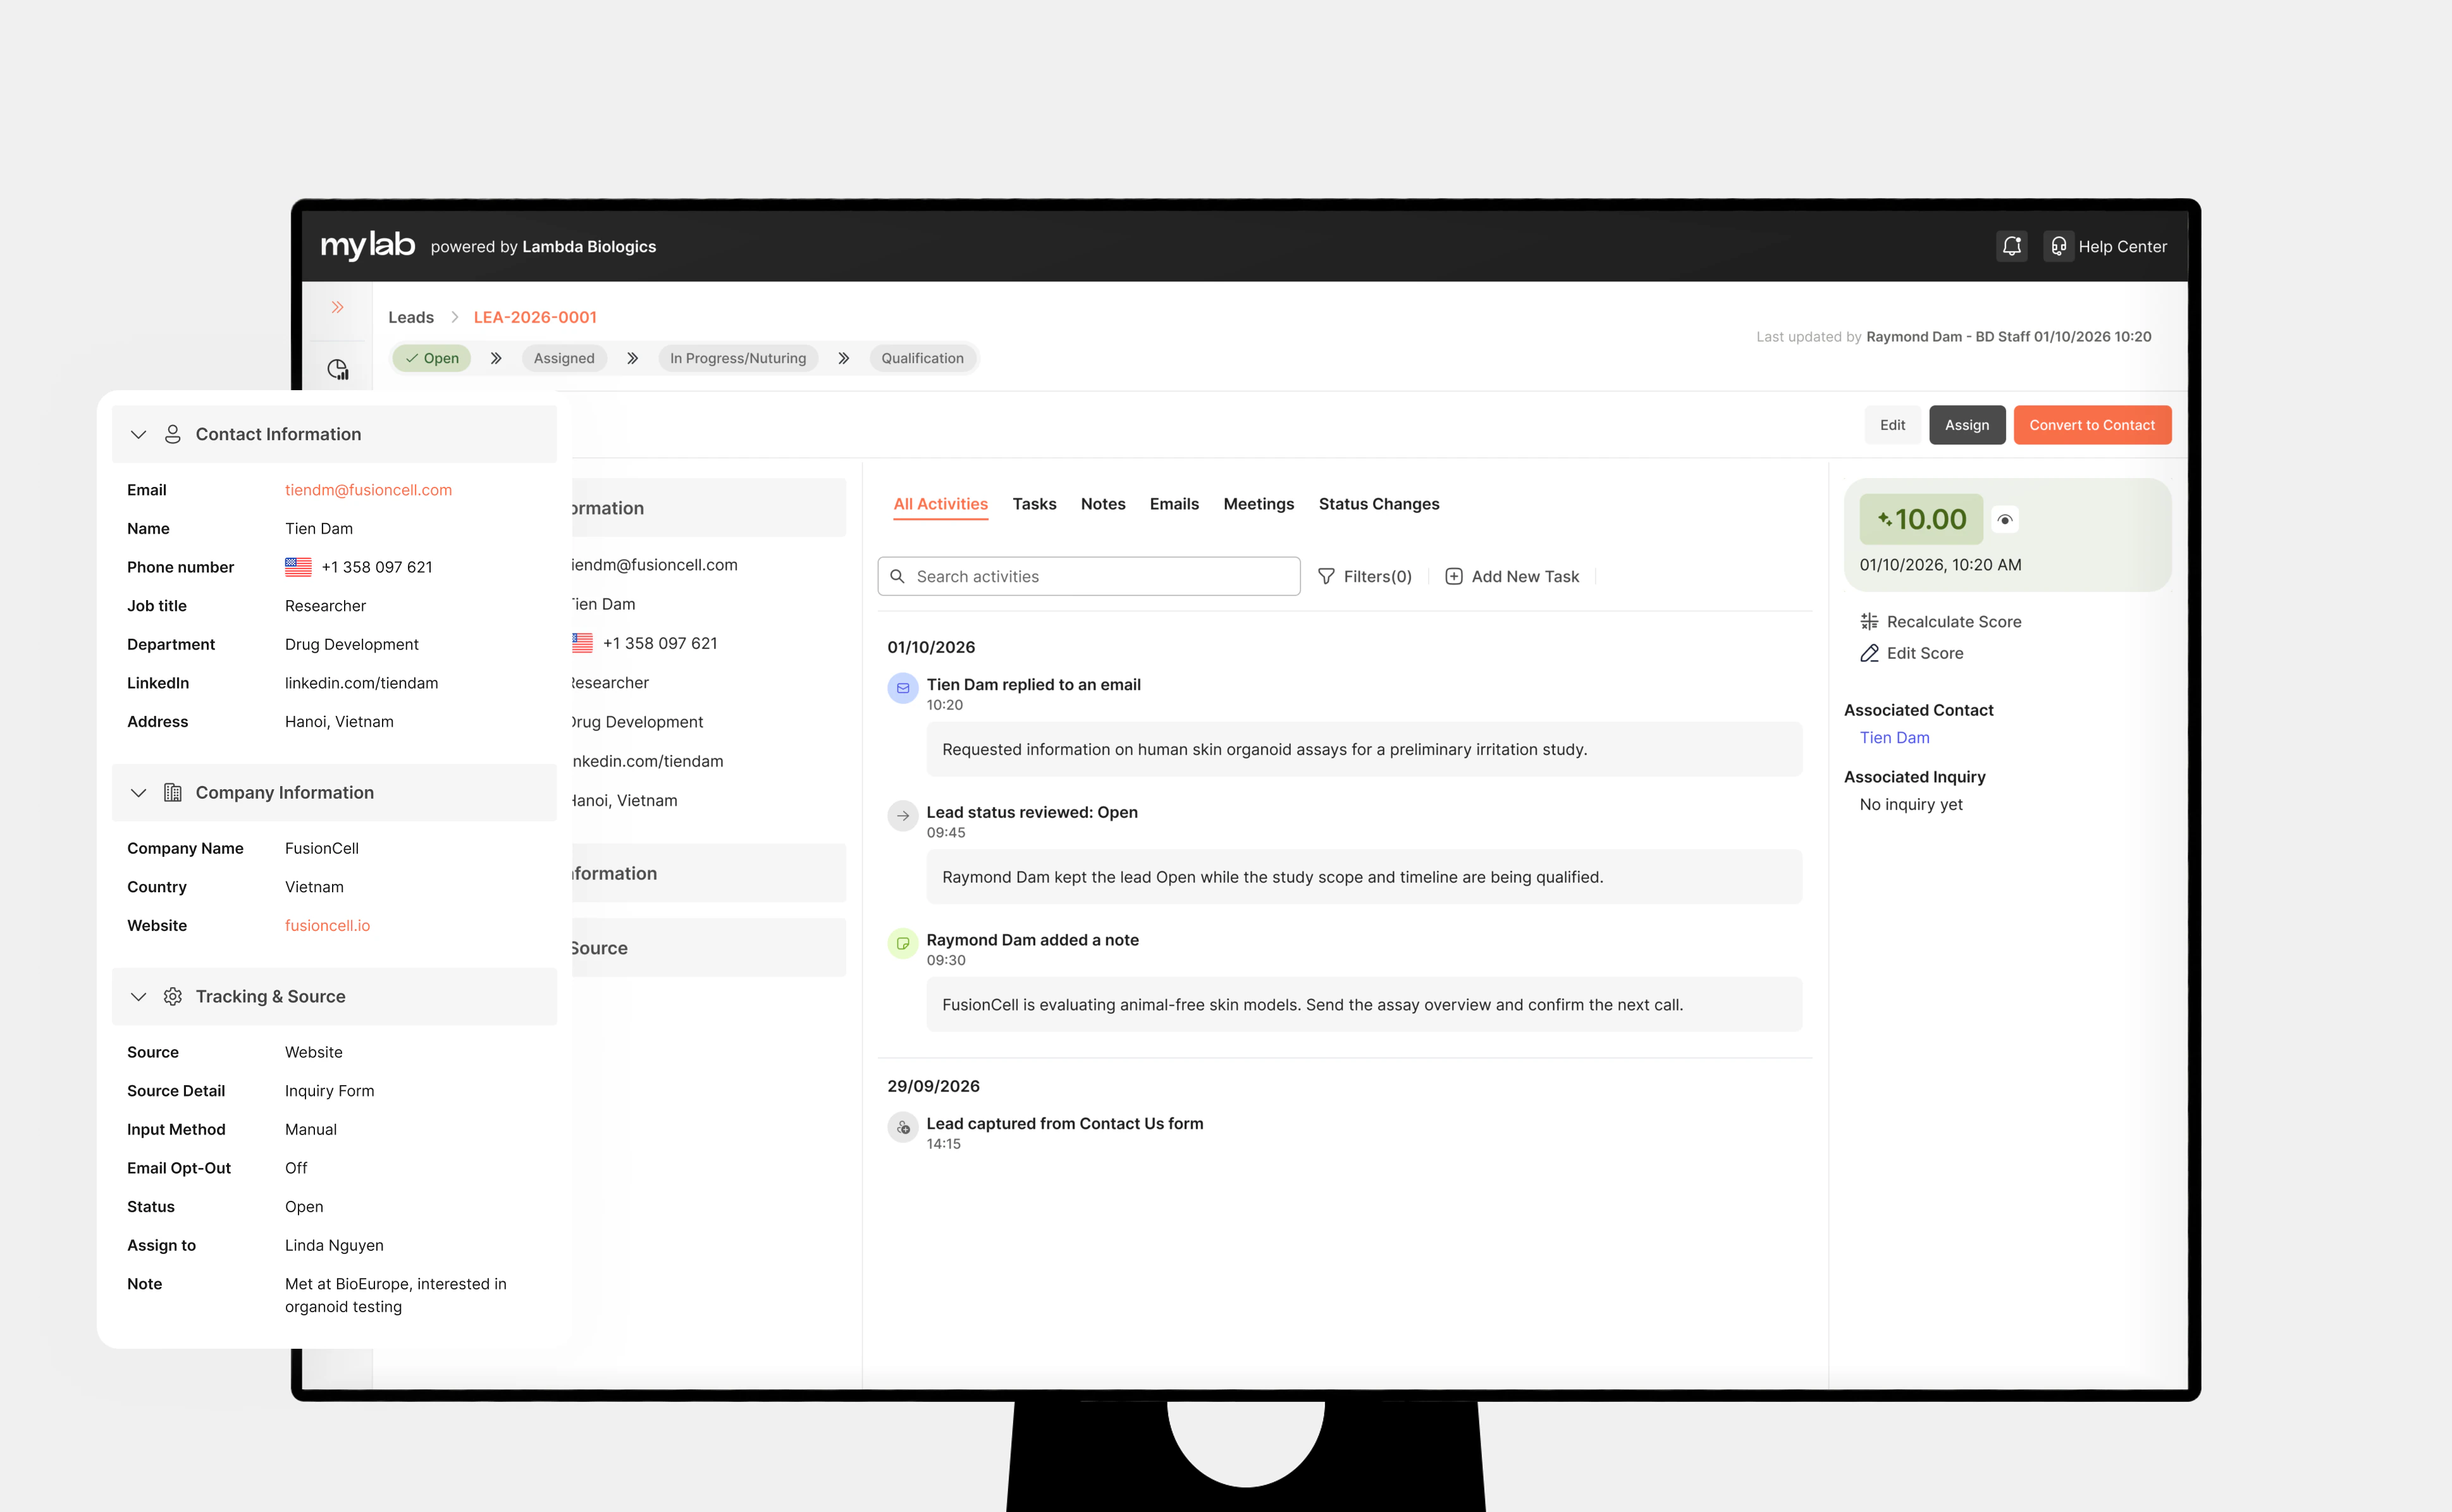Open the fusioncell.io website link
The width and height of the screenshot is (2452, 1512).
(x=327, y=925)
